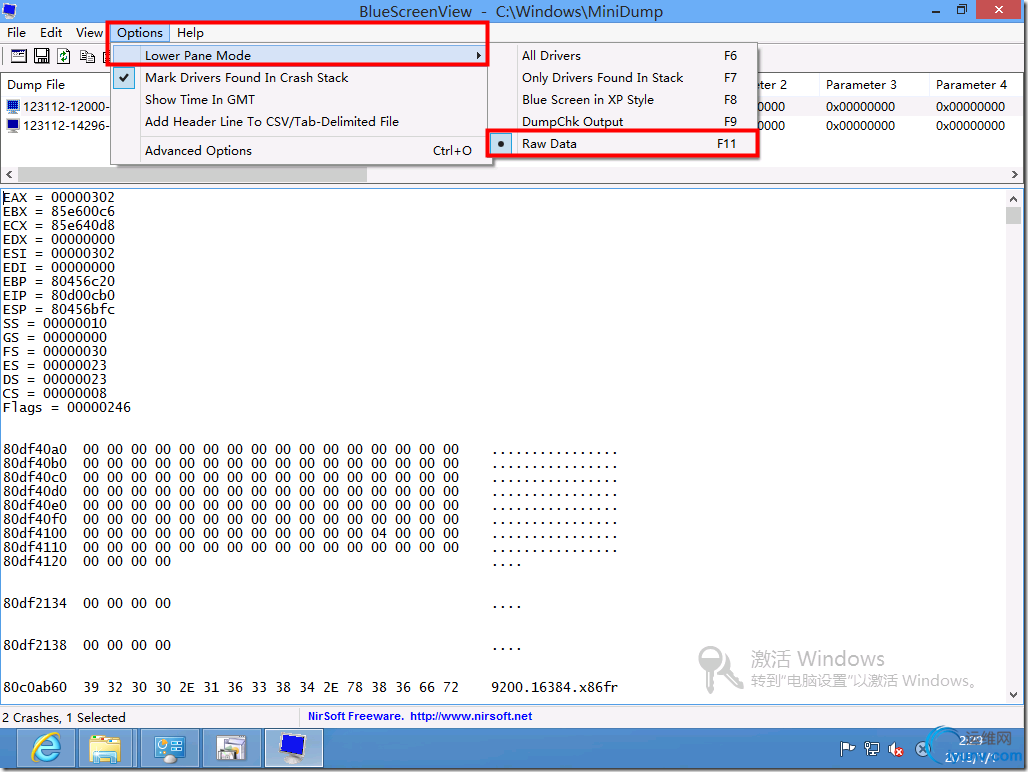The image size is (1028, 772).
Task: Enable Show Time In GMT option
Action: pyautogui.click(x=301, y=100)
